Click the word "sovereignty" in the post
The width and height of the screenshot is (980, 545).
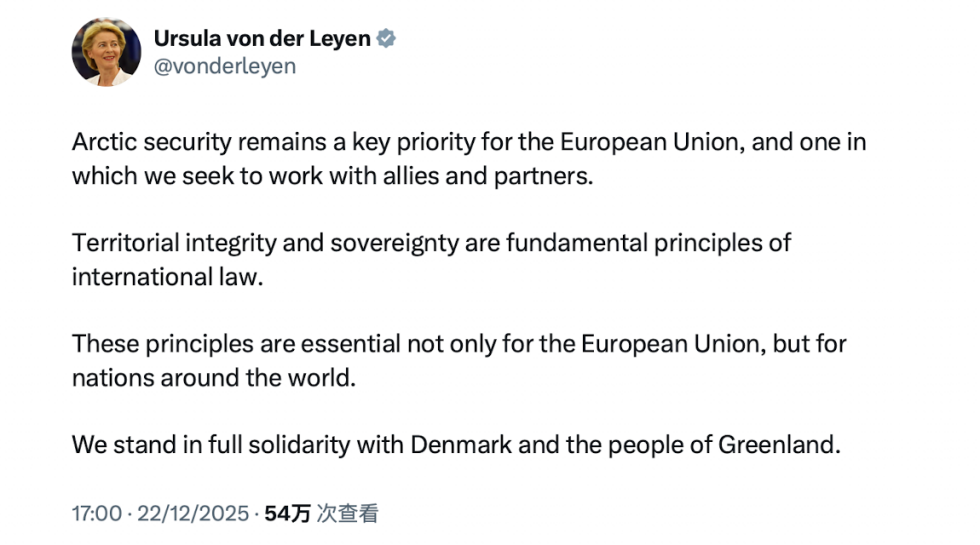click(x=402, y=243)
